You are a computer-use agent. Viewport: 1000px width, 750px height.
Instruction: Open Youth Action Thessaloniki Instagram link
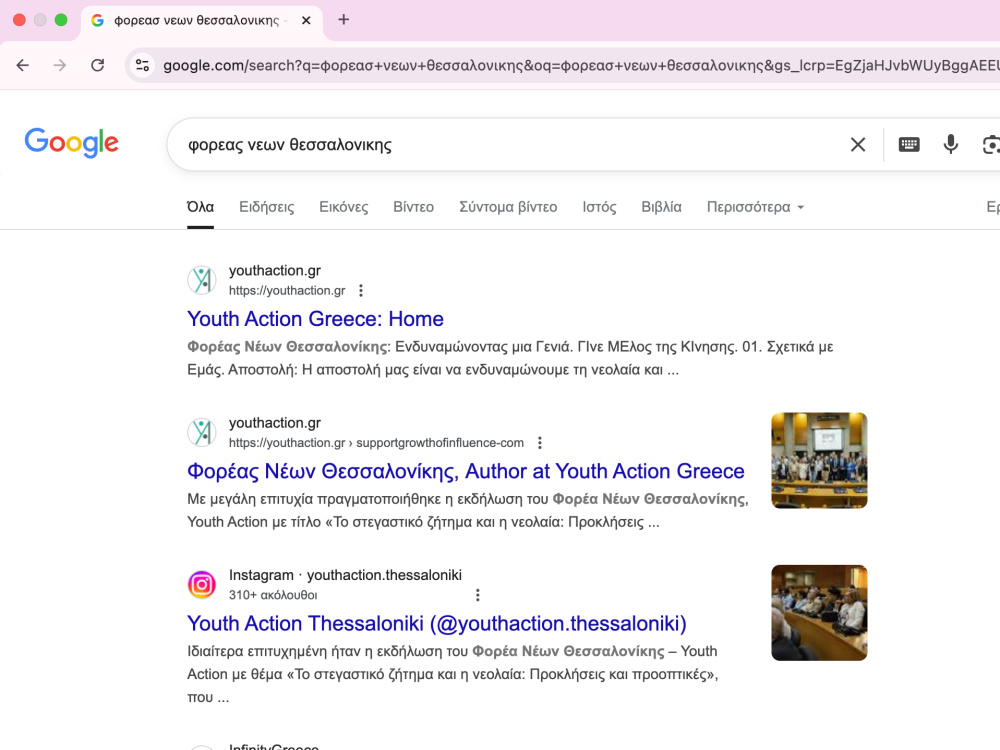(x=437, y=624)
